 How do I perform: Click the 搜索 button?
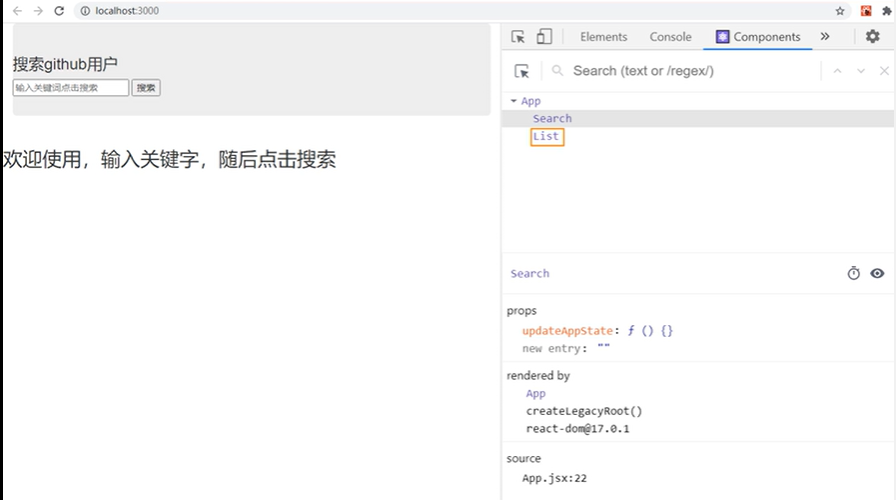pyautogui.click(x=146, y=87)
